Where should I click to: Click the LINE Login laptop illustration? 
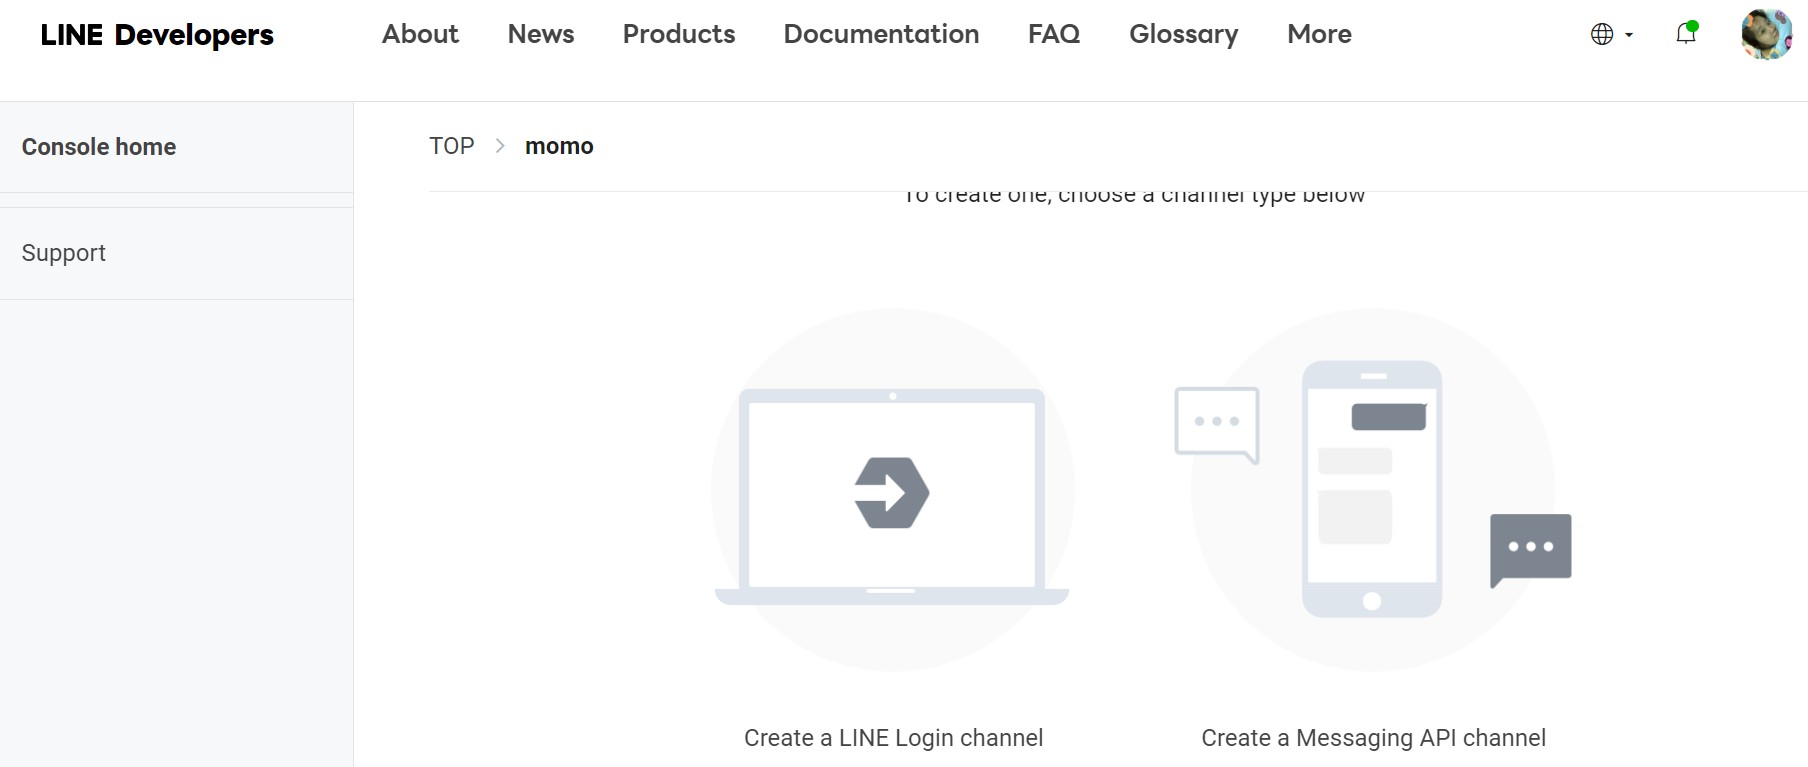pos(892,490)
